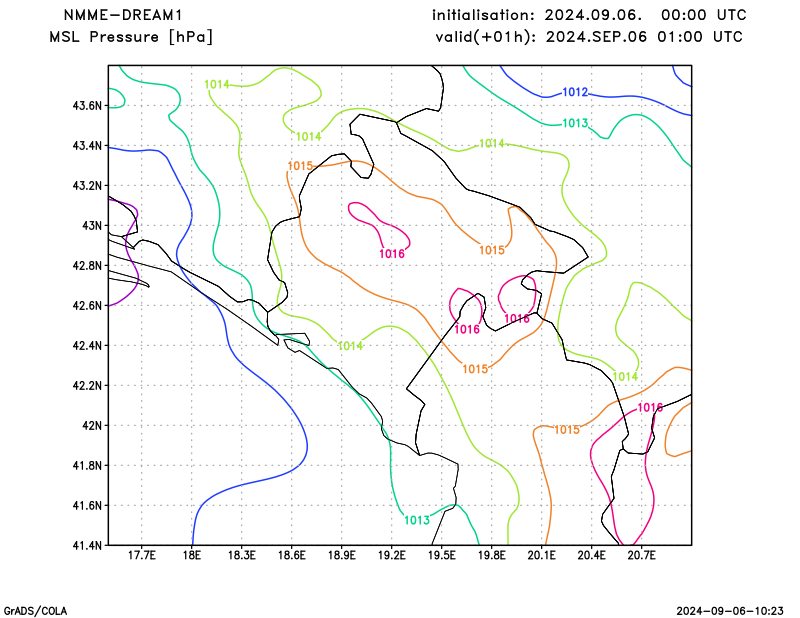Click the "19.5E" longitude label

pos(441,555)
